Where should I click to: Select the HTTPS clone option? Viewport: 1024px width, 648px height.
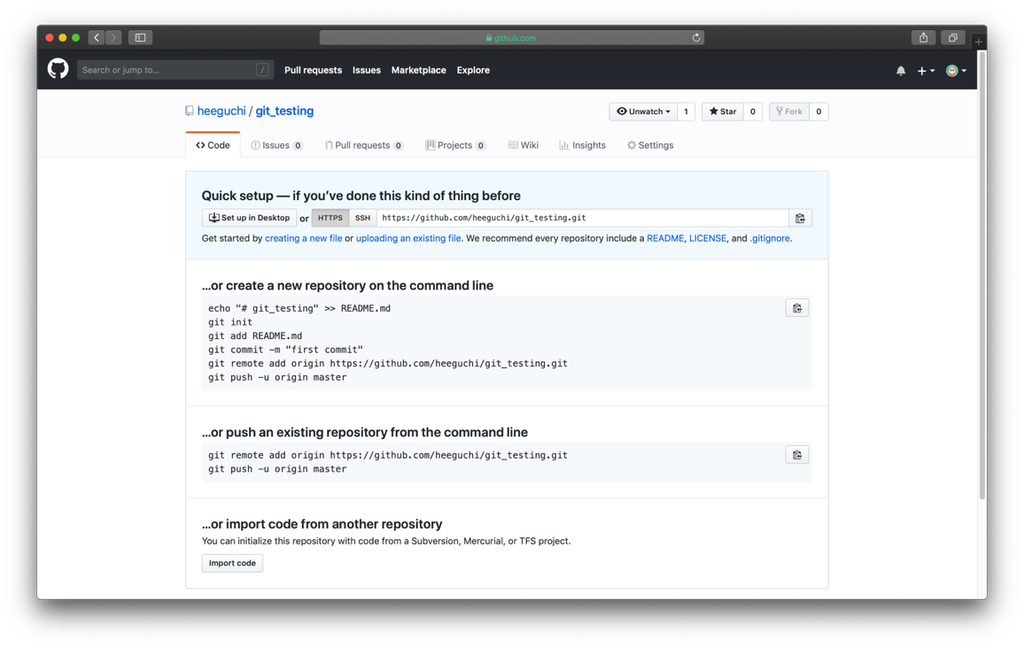click(x=330, y=218)
